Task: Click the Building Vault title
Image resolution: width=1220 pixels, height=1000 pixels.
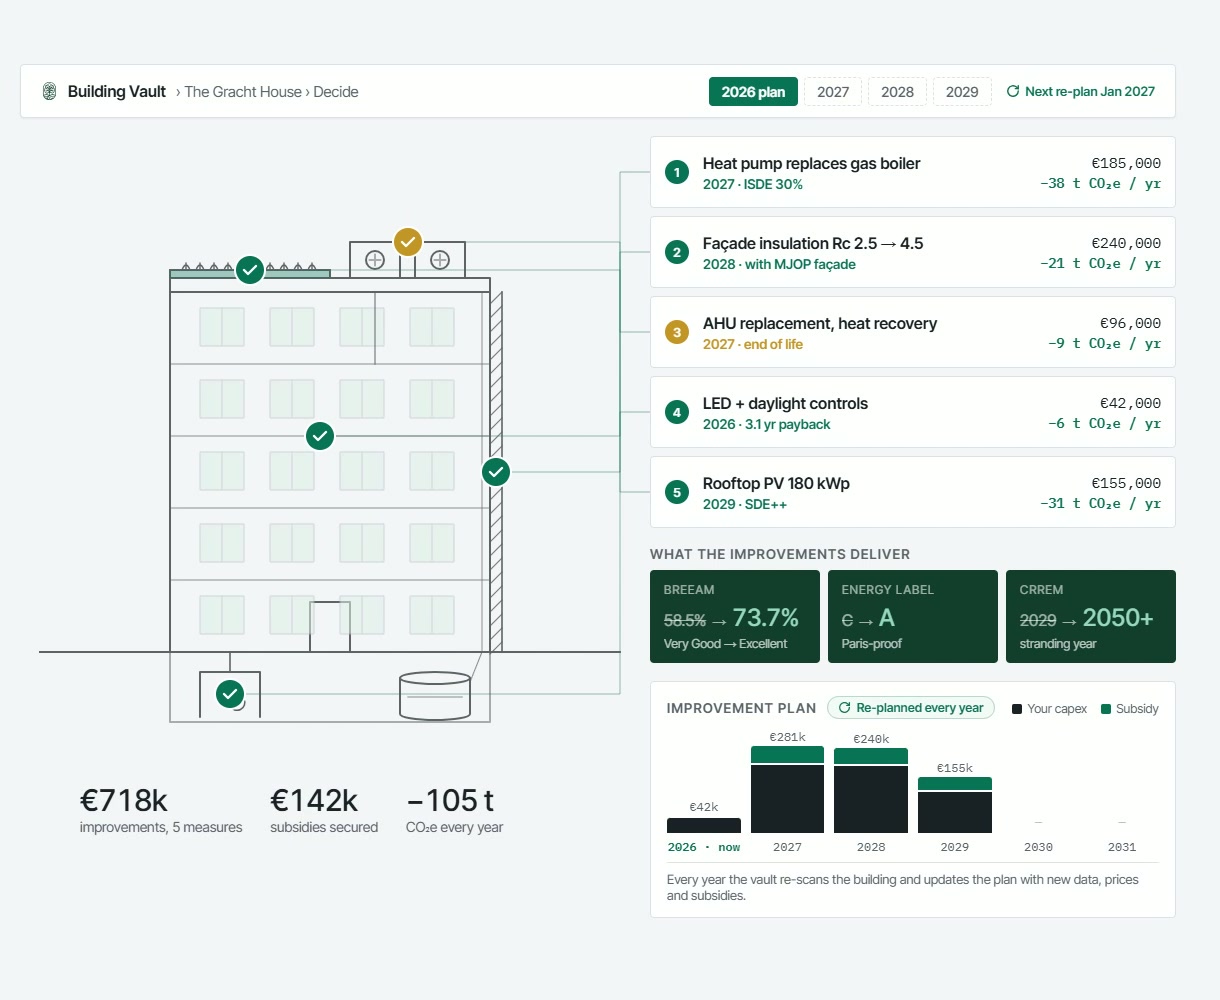Action: click(x=117, y=92)
